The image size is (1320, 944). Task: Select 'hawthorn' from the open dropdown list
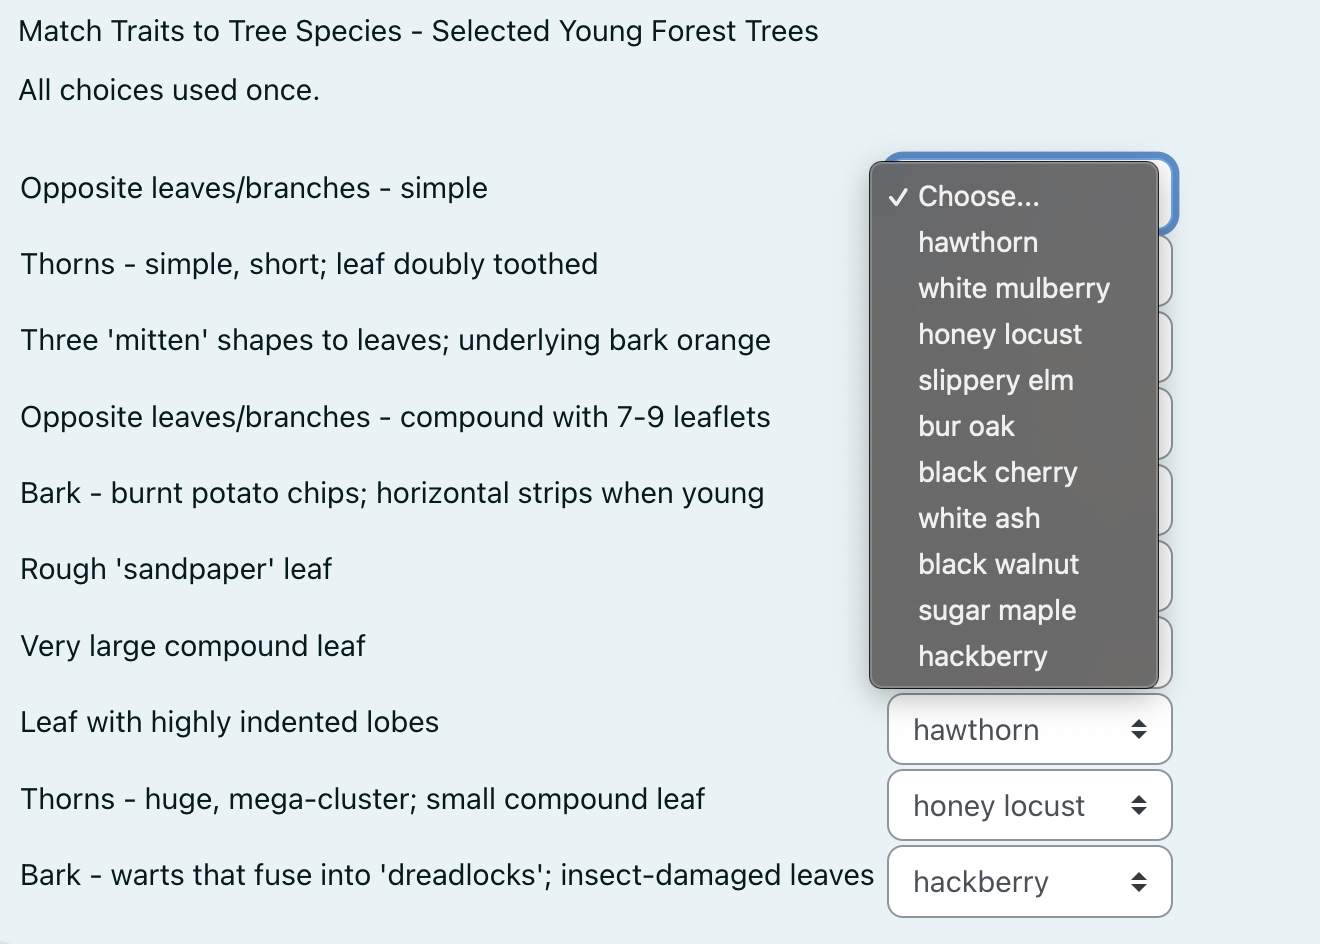978,242
